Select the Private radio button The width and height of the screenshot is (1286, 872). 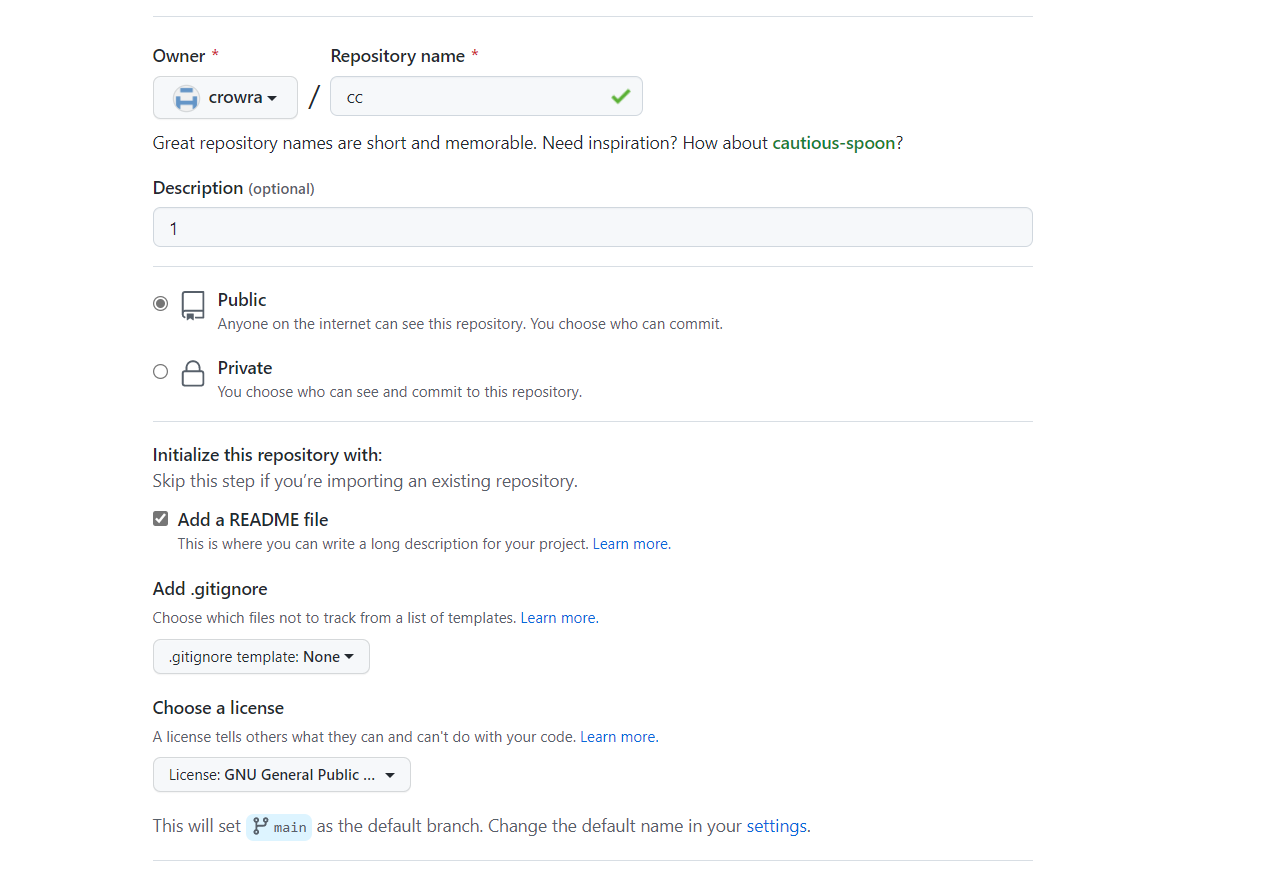pos(161,371)
